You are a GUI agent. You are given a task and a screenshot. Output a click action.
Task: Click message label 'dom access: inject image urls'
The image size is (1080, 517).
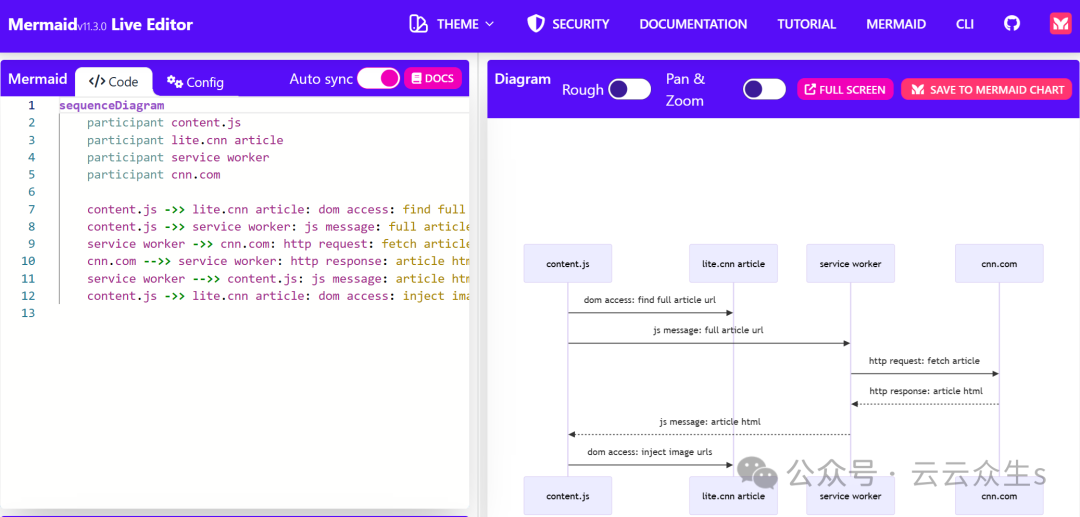click(650, 452)
